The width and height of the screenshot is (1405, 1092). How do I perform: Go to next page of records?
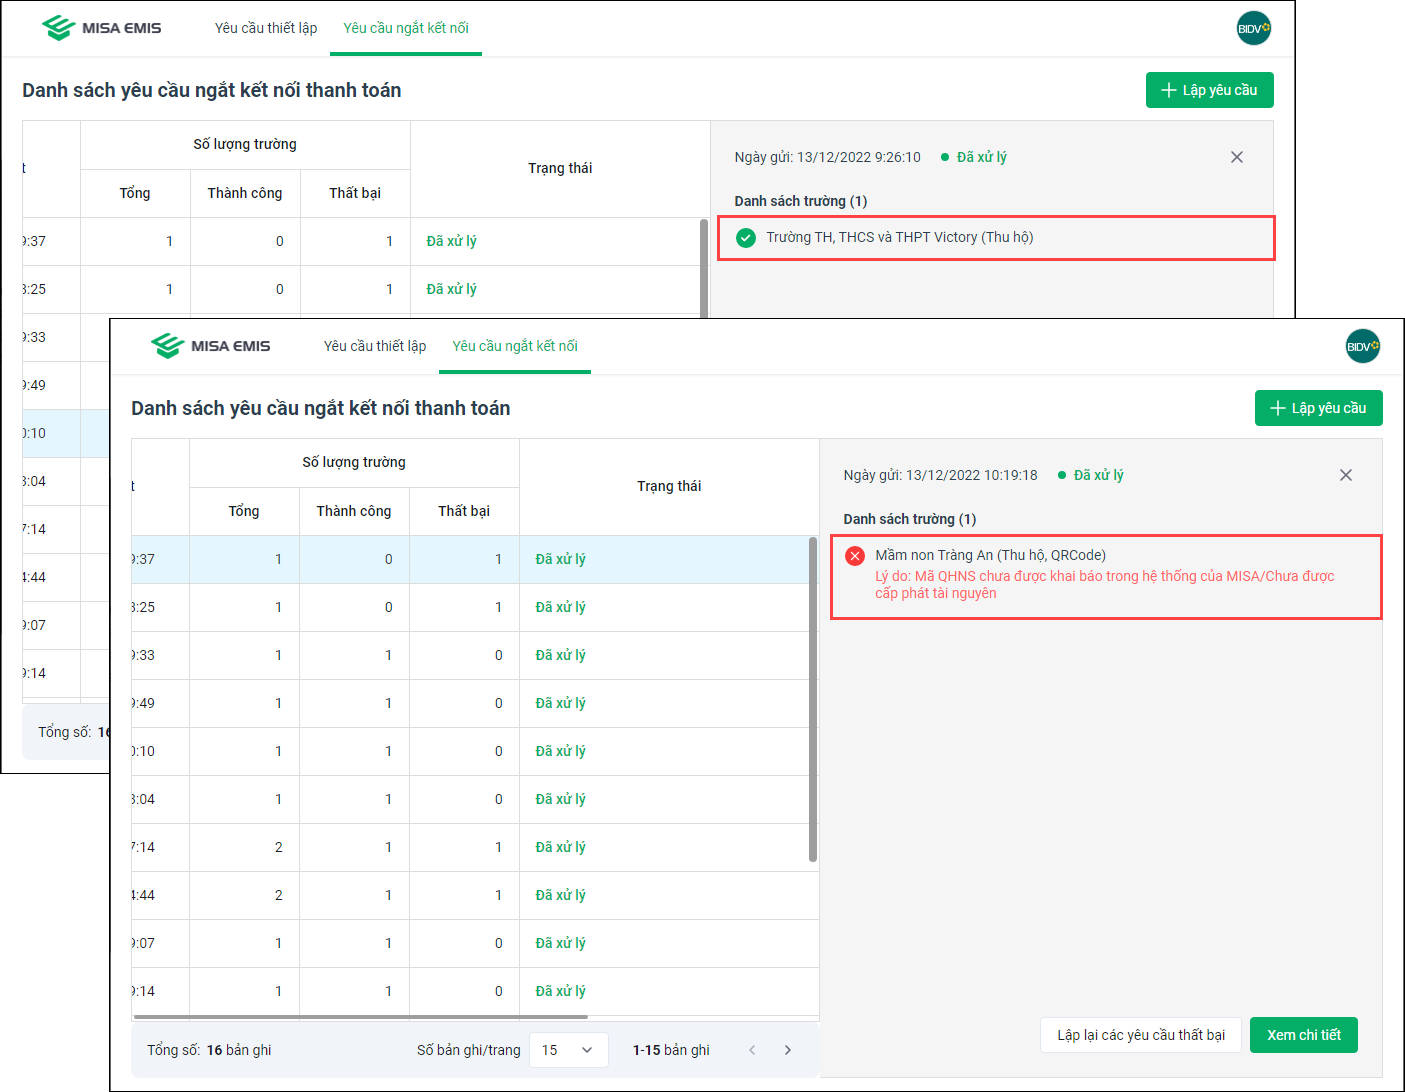point(788,1050)
